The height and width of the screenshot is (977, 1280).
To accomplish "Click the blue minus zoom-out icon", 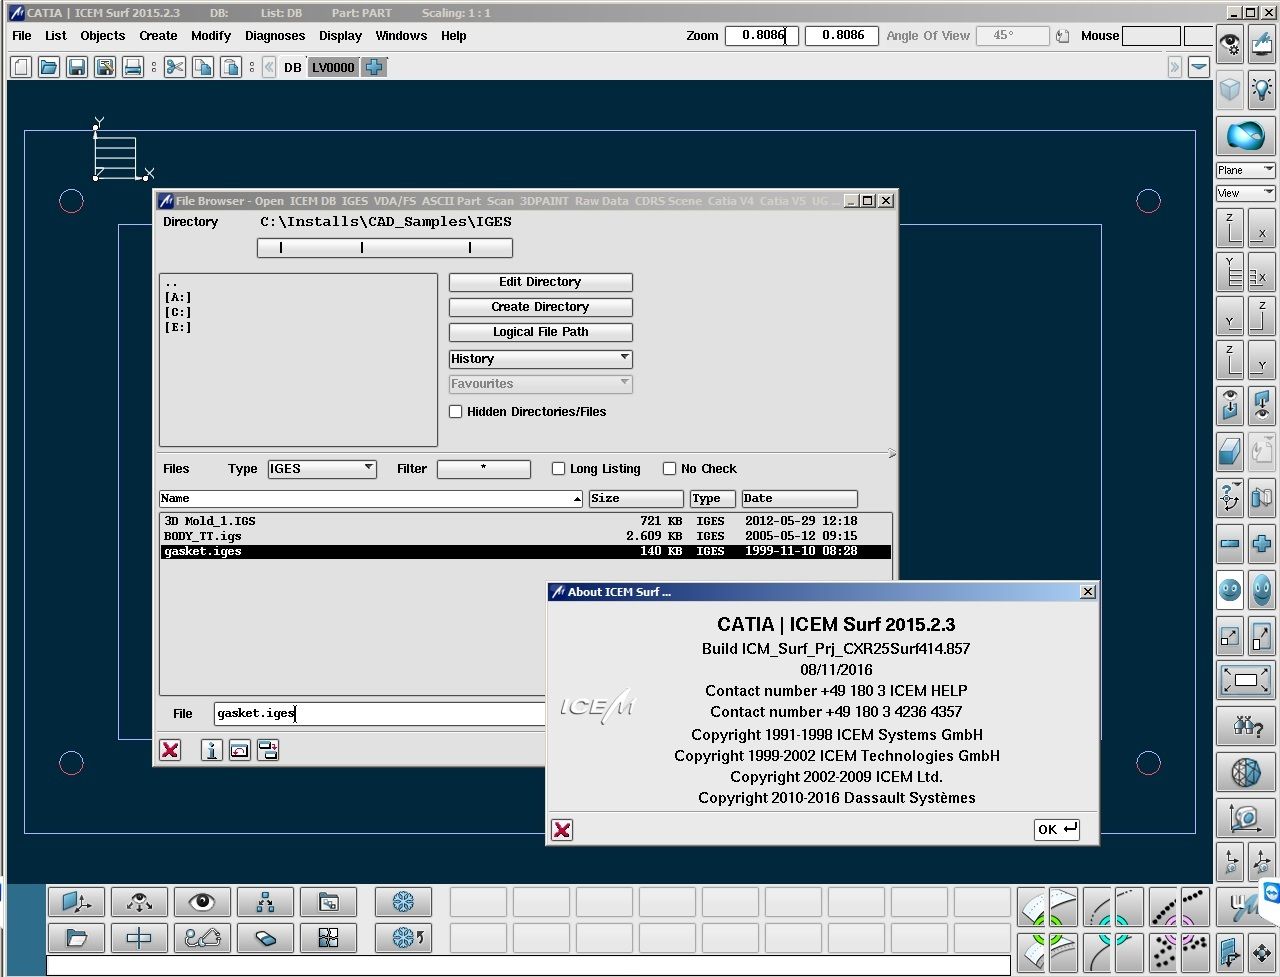I will coord(1230,543).
